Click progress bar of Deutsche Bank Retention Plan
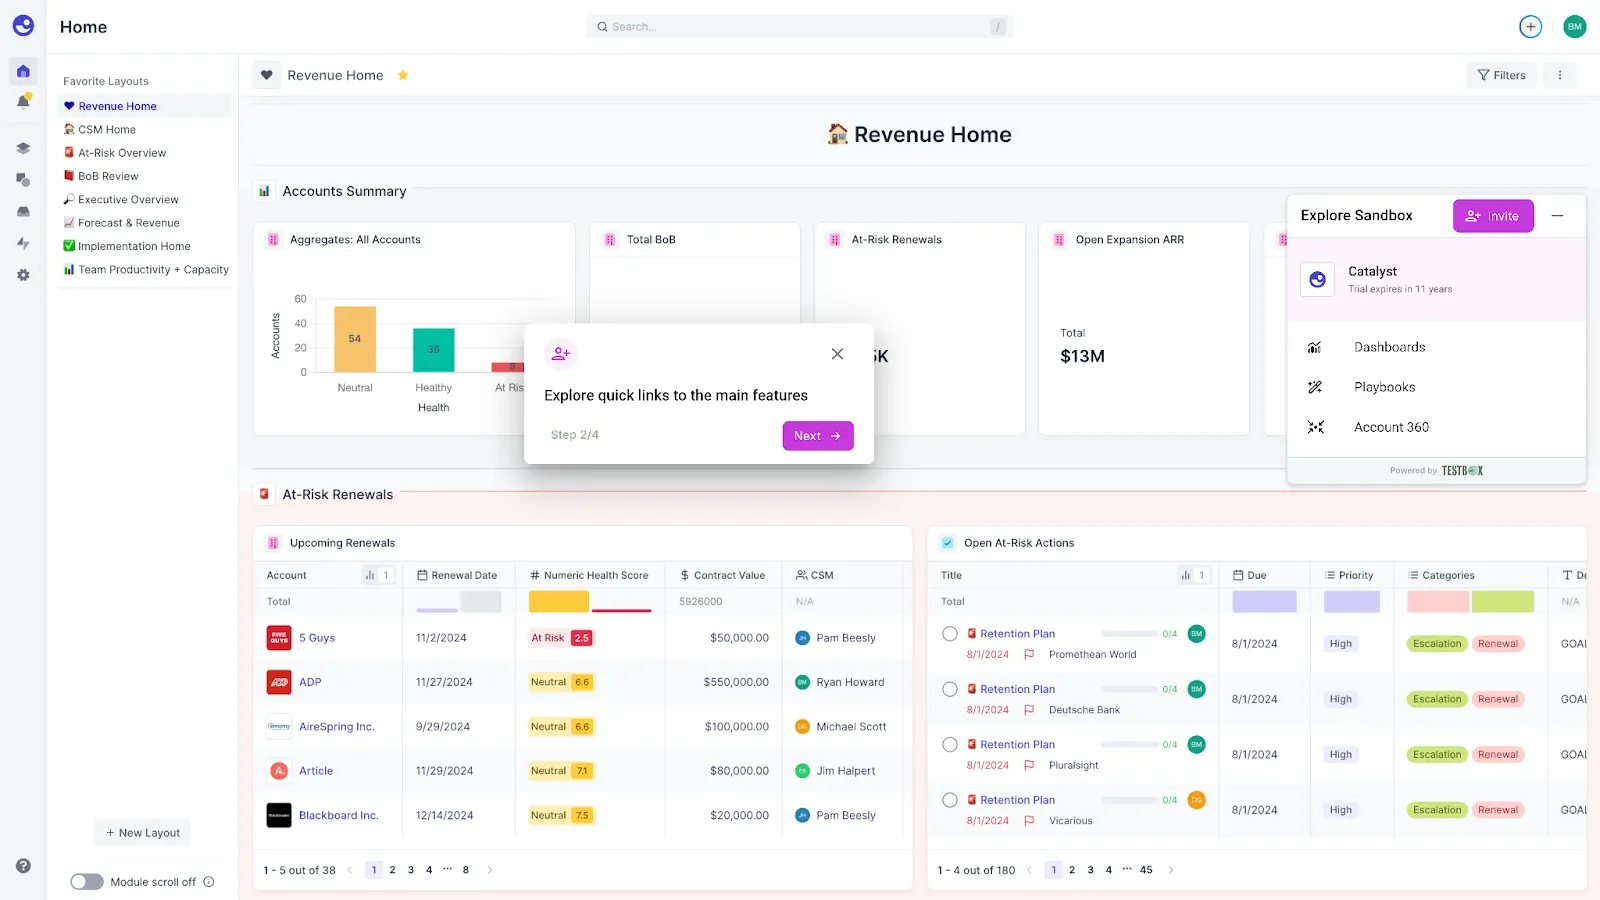The height and width of the screenshot is (900, 1600). coord(1129,689)
